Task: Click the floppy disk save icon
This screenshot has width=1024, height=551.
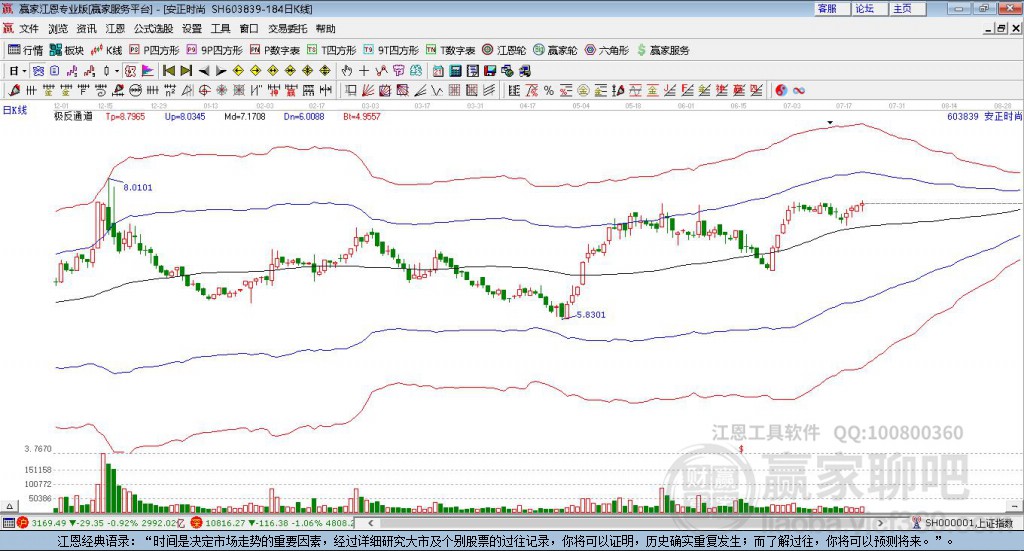Action: pyautogui.click(x=490, y=71)
